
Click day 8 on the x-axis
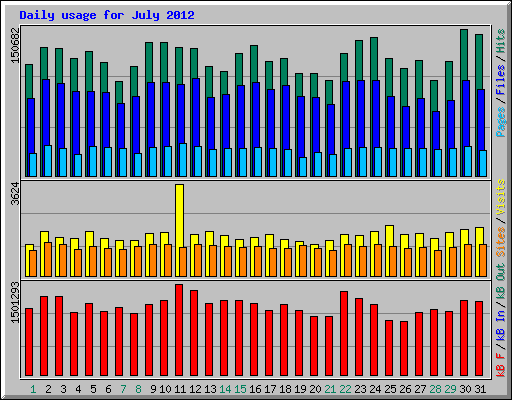[x=138, y=389]
